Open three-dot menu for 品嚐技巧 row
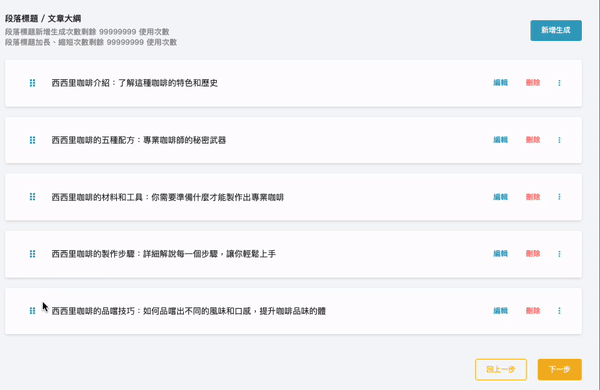 coord(559,311)
